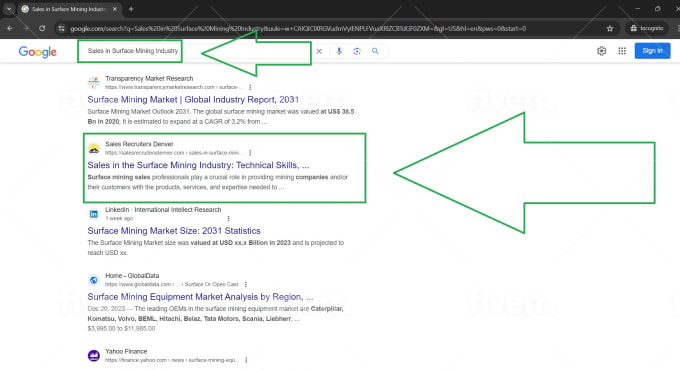Open more options for the GlobalData result

click(x=246, y=284)
